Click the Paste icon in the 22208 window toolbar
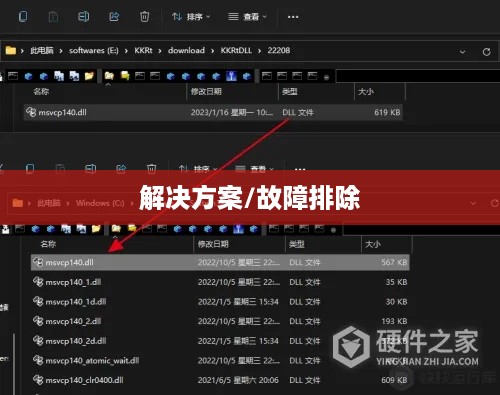500x395 pixels. (53, 16)
